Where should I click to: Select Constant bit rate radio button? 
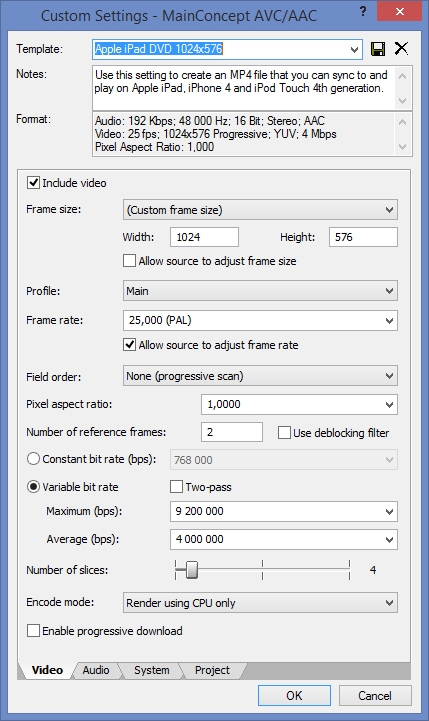(33, 459)
